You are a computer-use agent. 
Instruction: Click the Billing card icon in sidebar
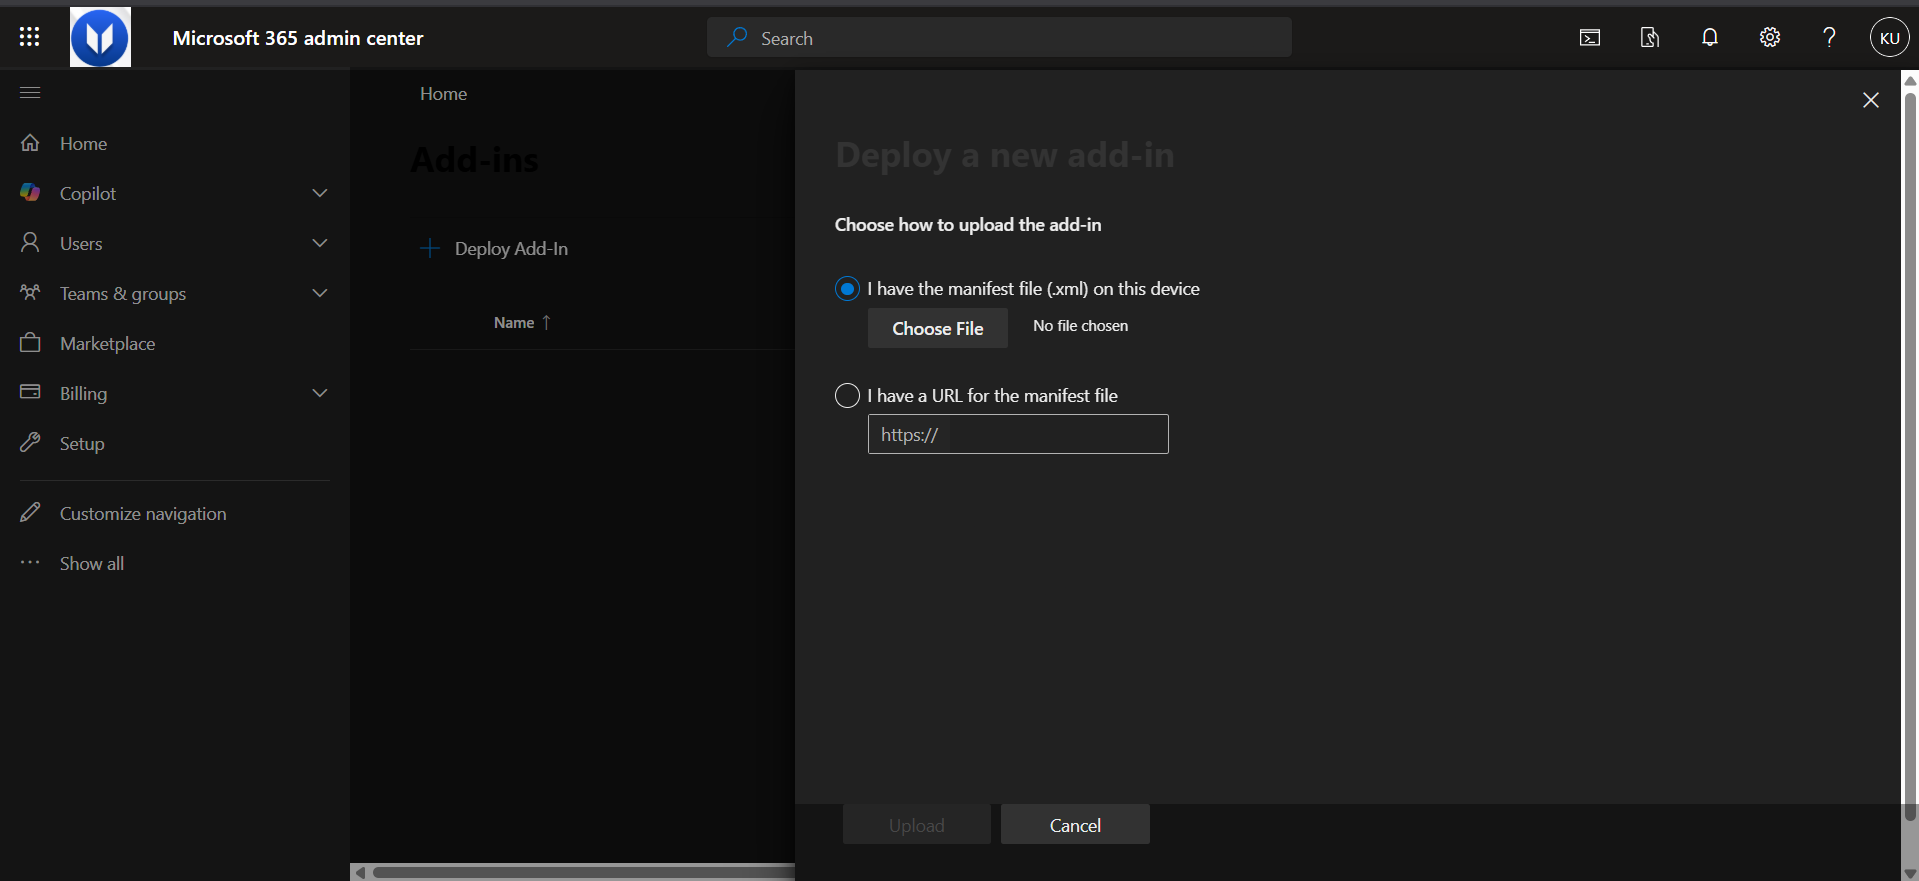[x=30, y=392]
